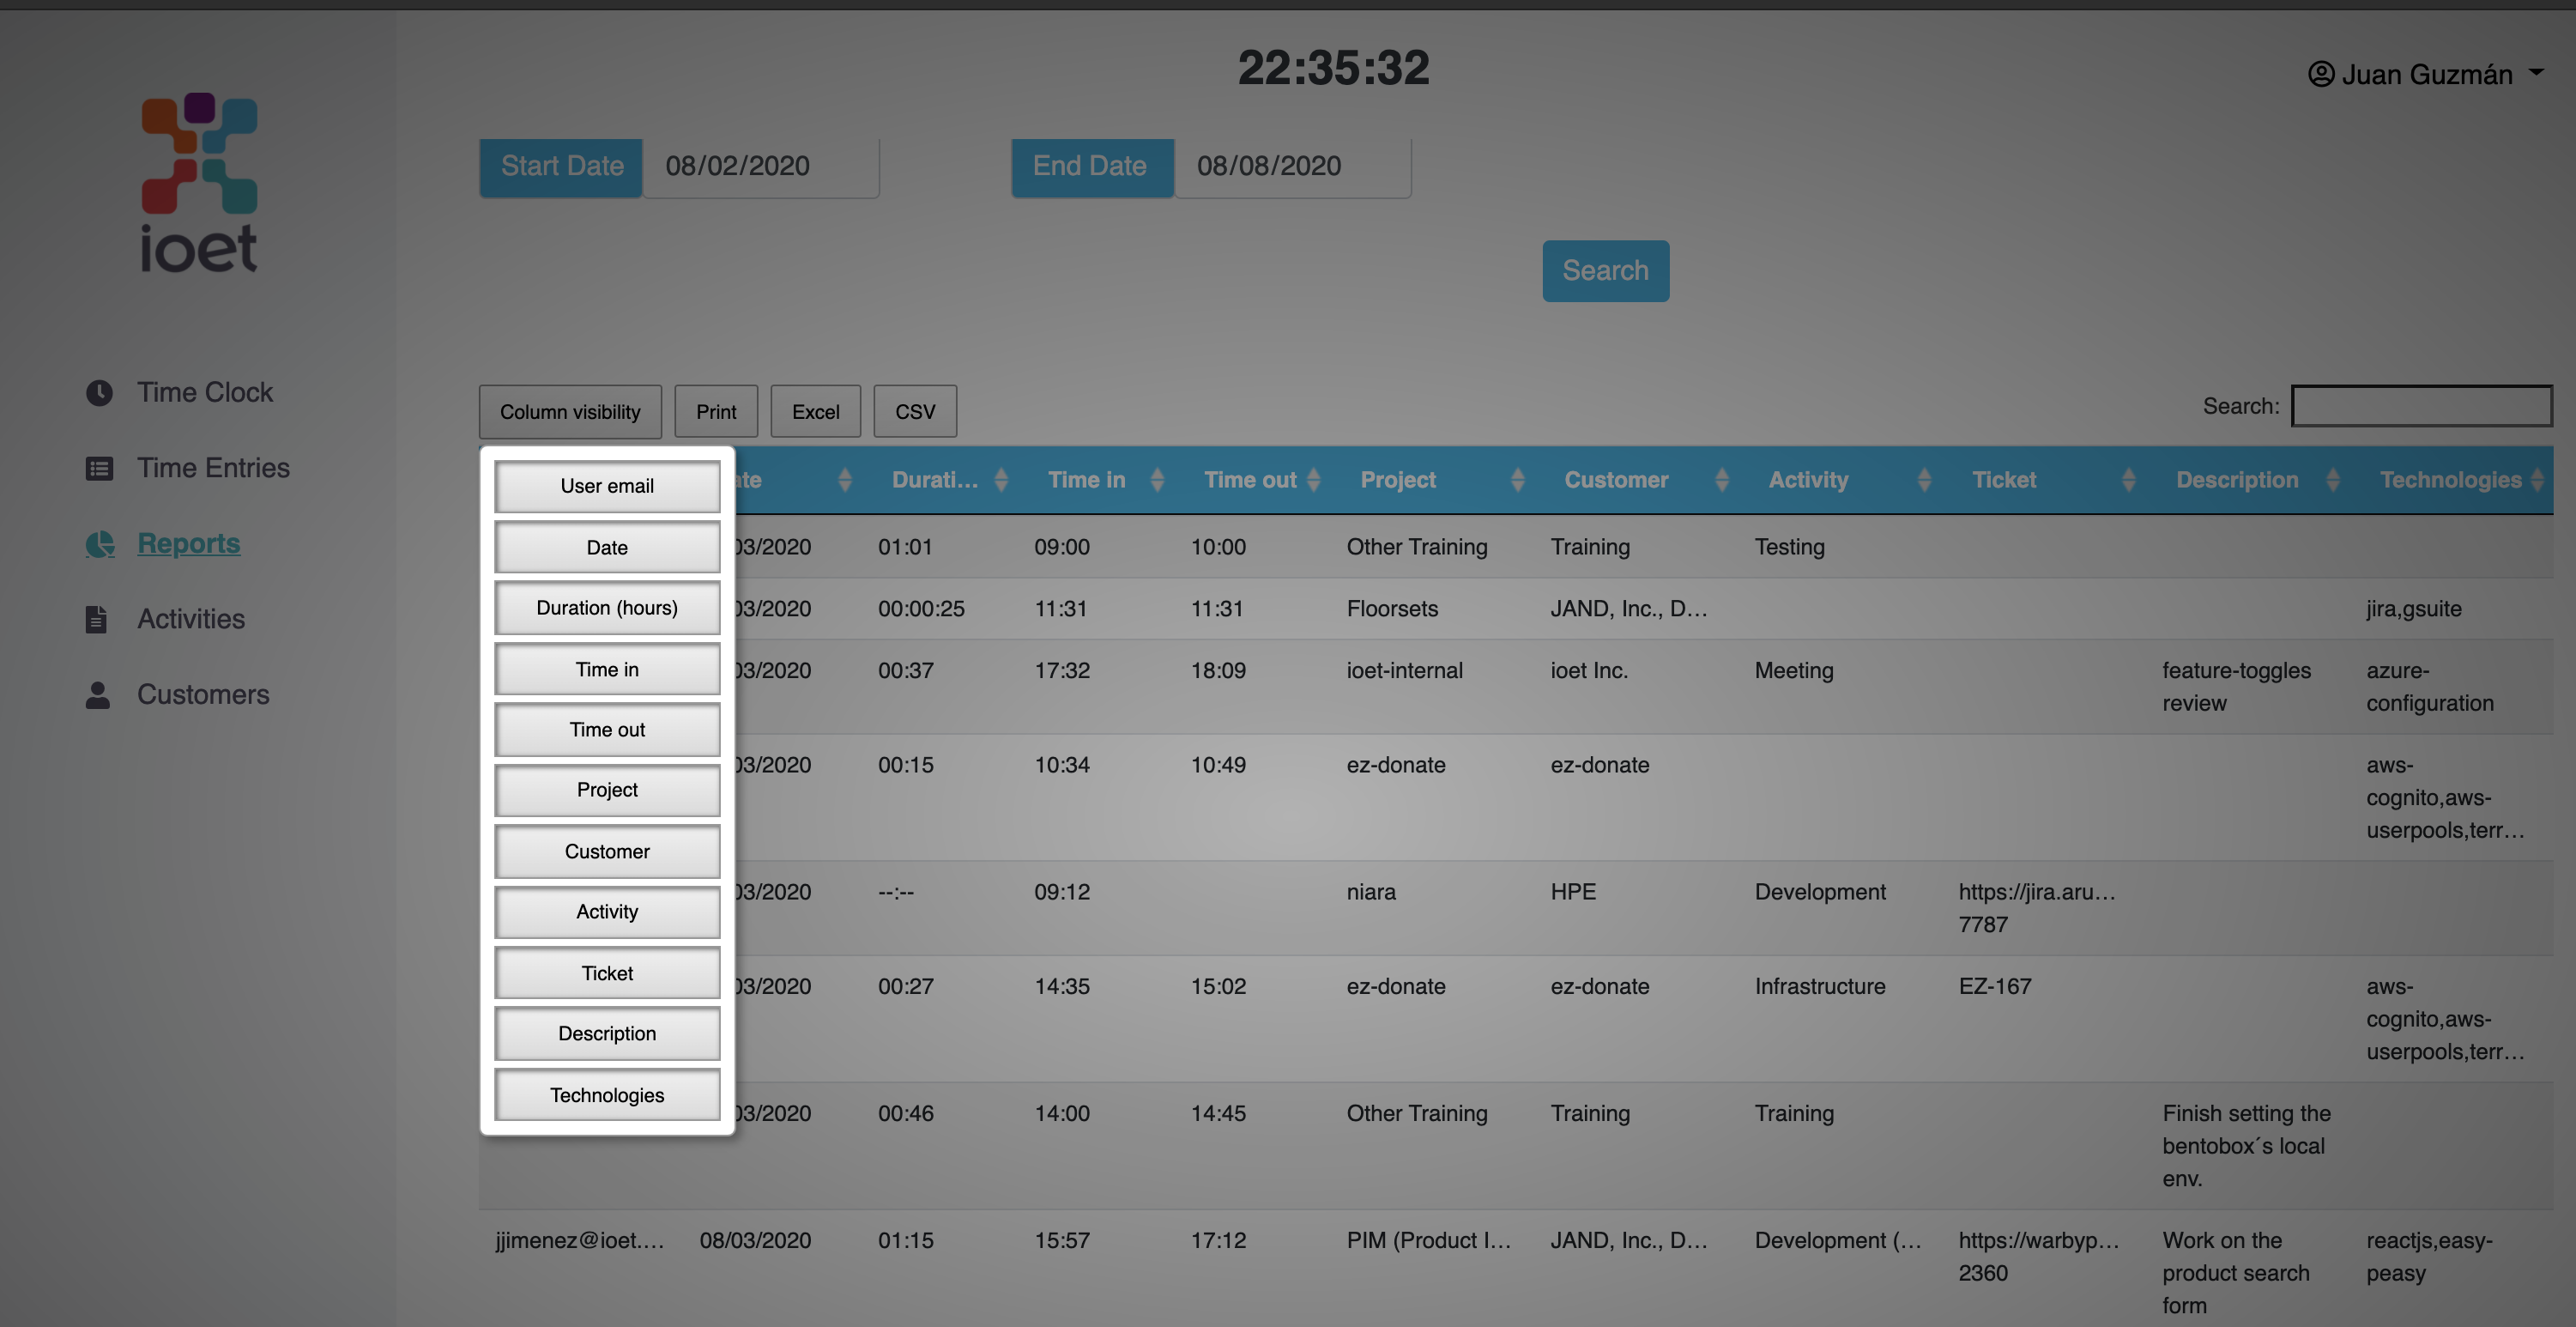2576x1327 pixels.
Task: Sort by the Project column arrows
Action: 1516,480
